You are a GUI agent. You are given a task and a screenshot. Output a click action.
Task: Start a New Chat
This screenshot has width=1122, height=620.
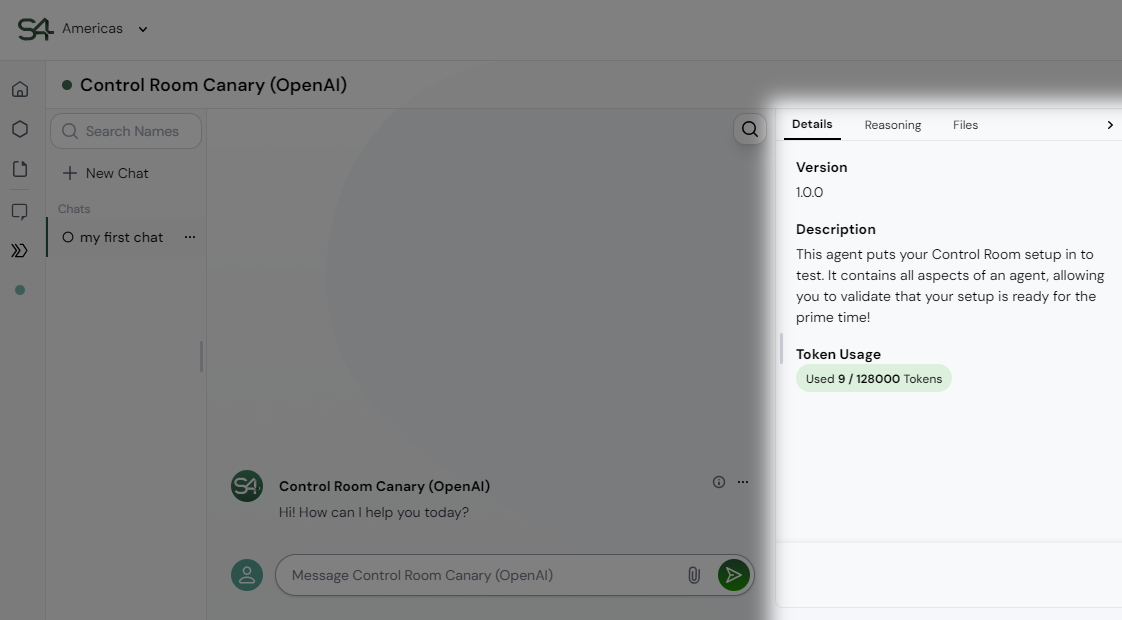coord(106,173)
